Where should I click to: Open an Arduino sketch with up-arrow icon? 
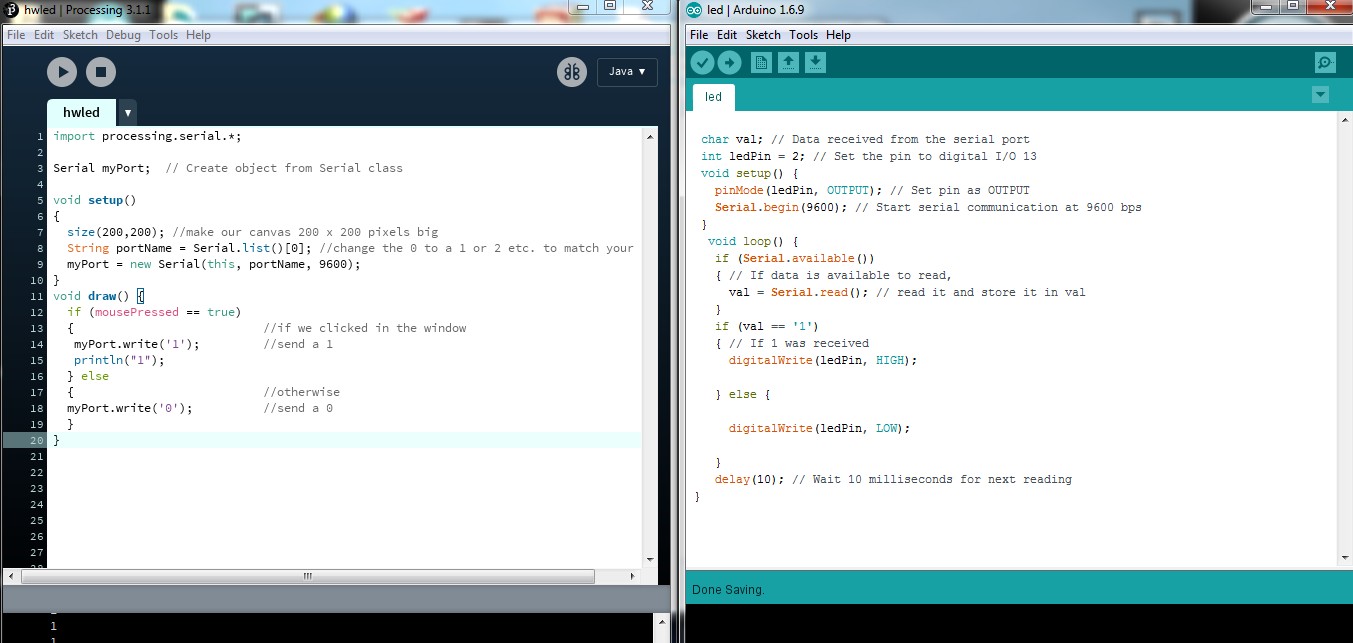788,63
